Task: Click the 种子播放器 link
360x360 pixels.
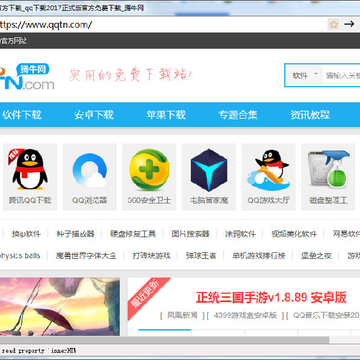Action: (75, 234)
